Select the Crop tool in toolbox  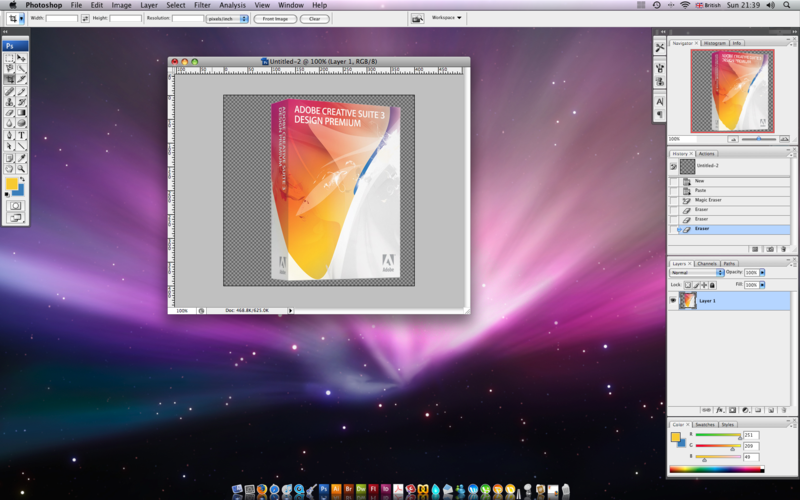point(9,79)
